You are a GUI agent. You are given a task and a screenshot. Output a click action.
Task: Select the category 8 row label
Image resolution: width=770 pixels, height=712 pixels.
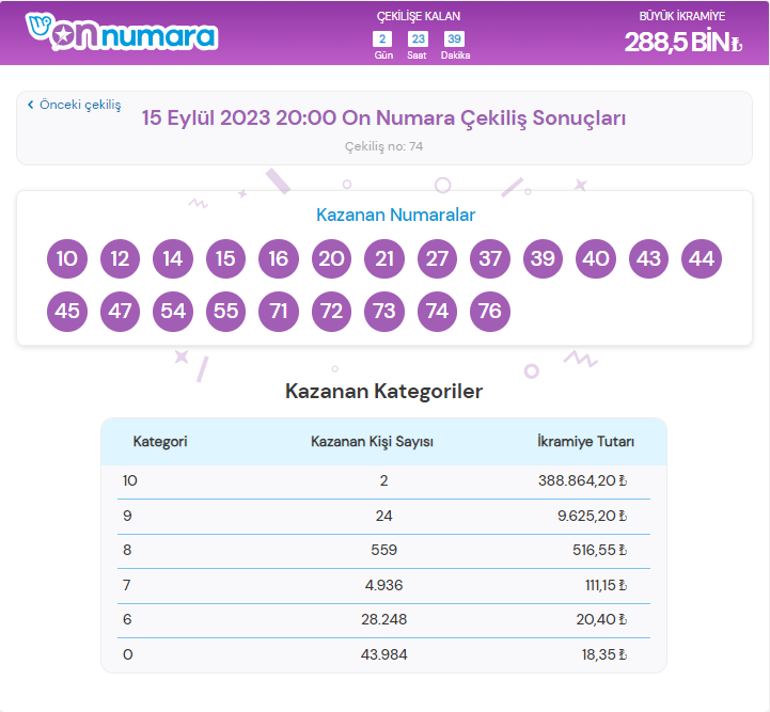point(127,550)
